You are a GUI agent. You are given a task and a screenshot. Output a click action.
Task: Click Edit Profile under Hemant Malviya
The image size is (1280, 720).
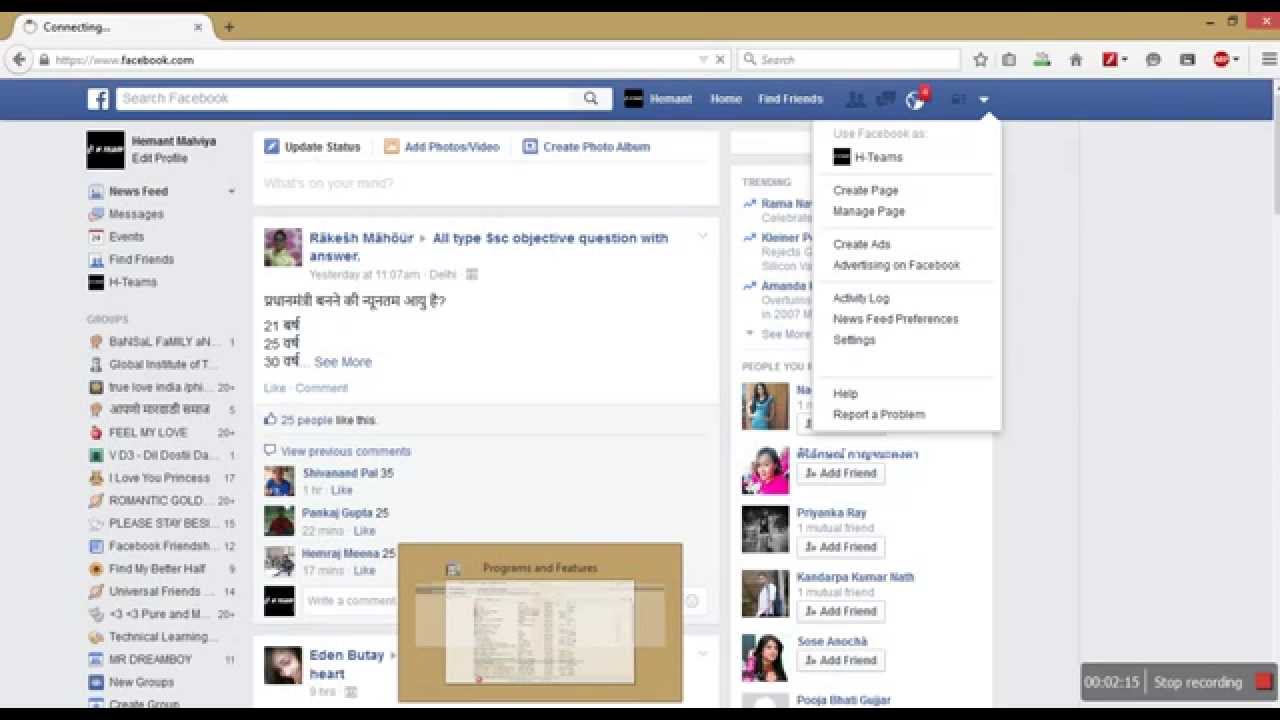click(160, 158)
